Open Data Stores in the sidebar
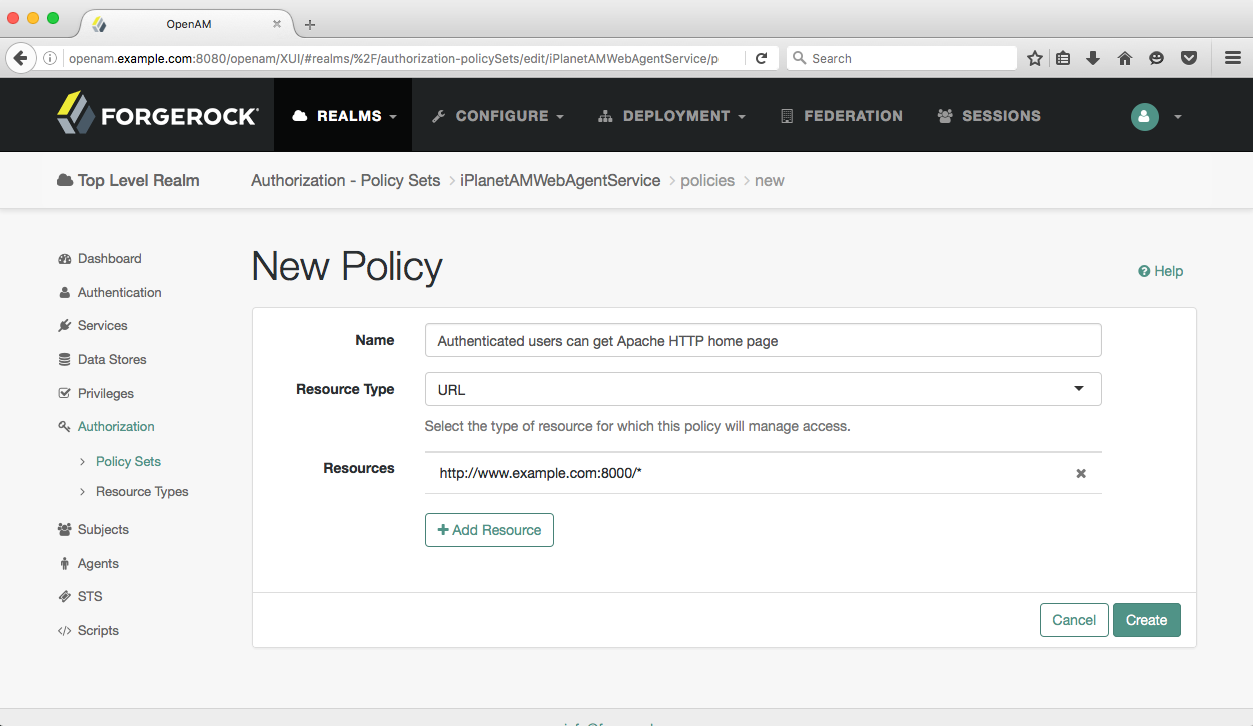 click(x=102, y=359)
